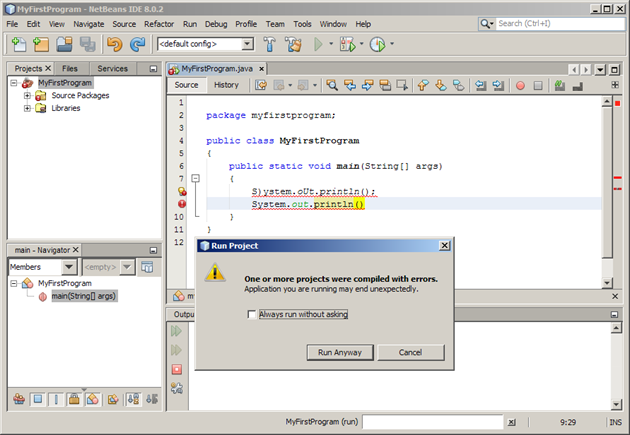Image resolution: width=630 pixels, height=435 pixels.
Task: Toggle Show Static Members filter in Navigator
Action: click(x=56, y=400)
